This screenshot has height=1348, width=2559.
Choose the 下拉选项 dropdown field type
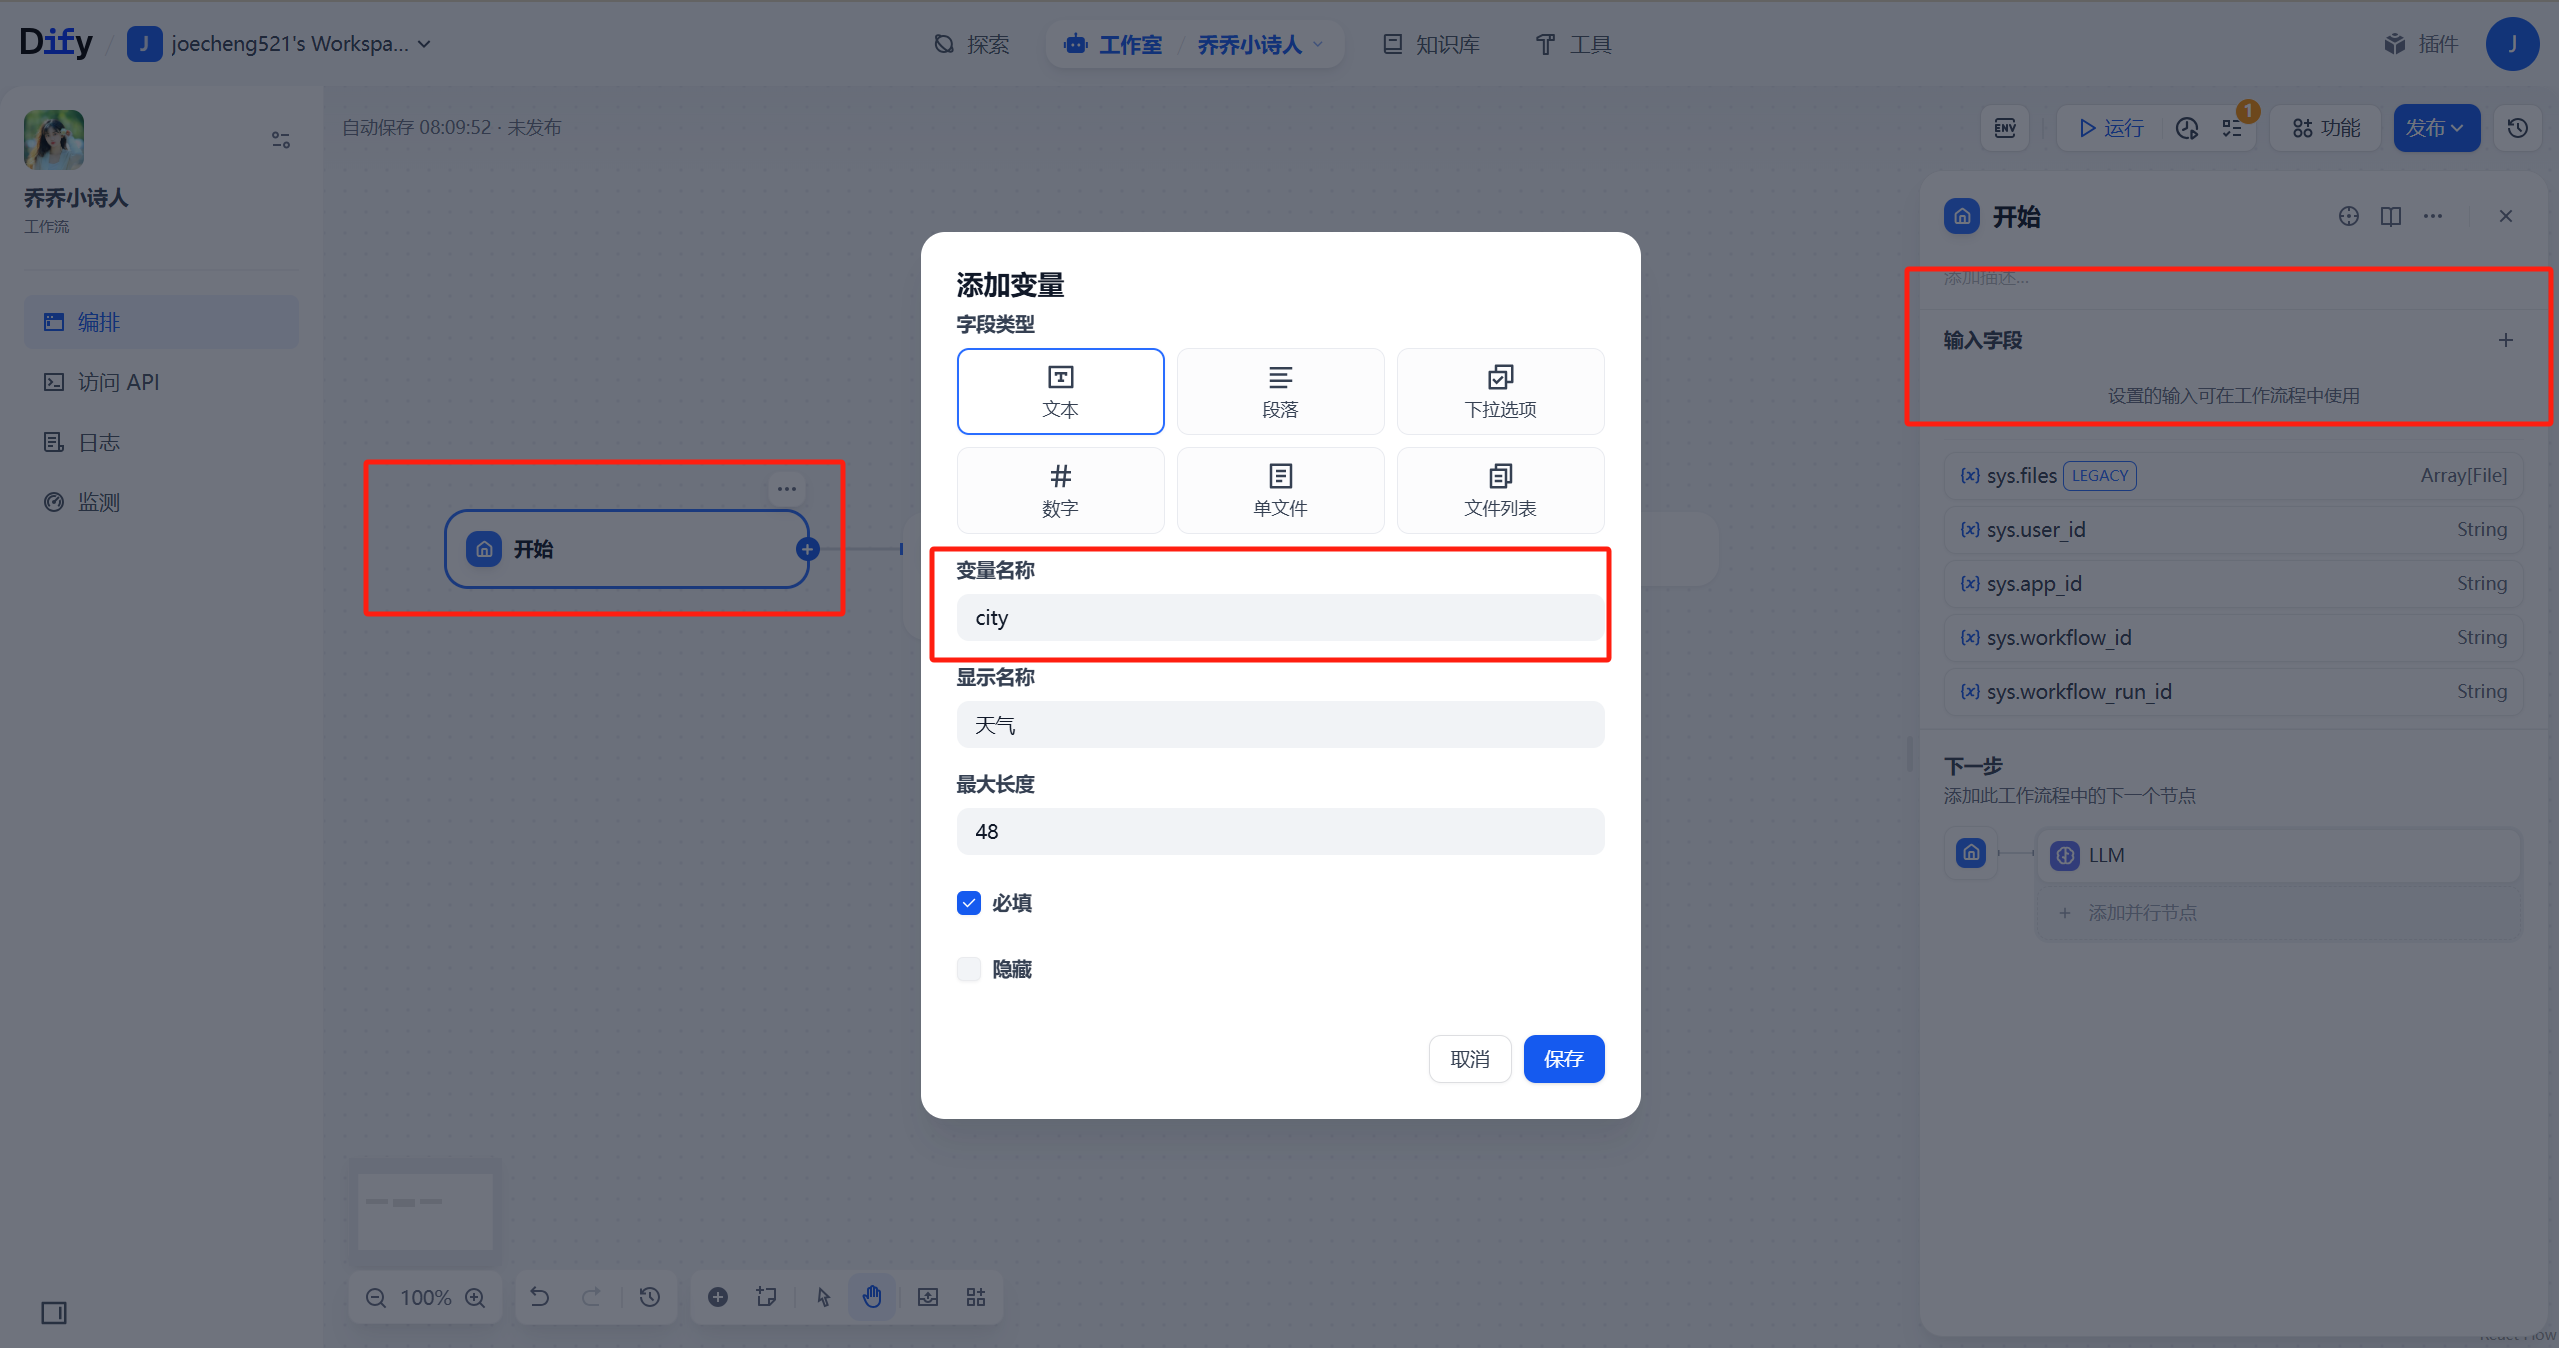[x=1499, y=391]
